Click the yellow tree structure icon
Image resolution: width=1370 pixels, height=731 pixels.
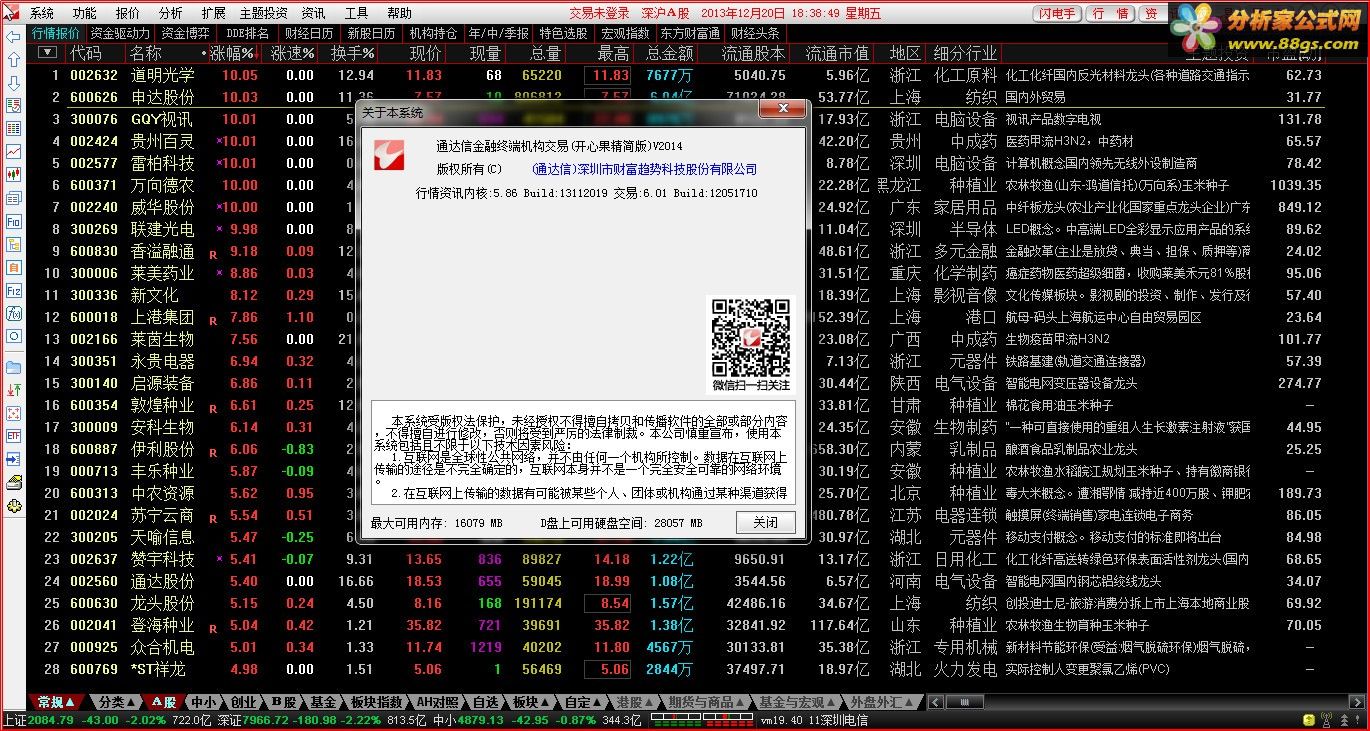click(13, 244)
